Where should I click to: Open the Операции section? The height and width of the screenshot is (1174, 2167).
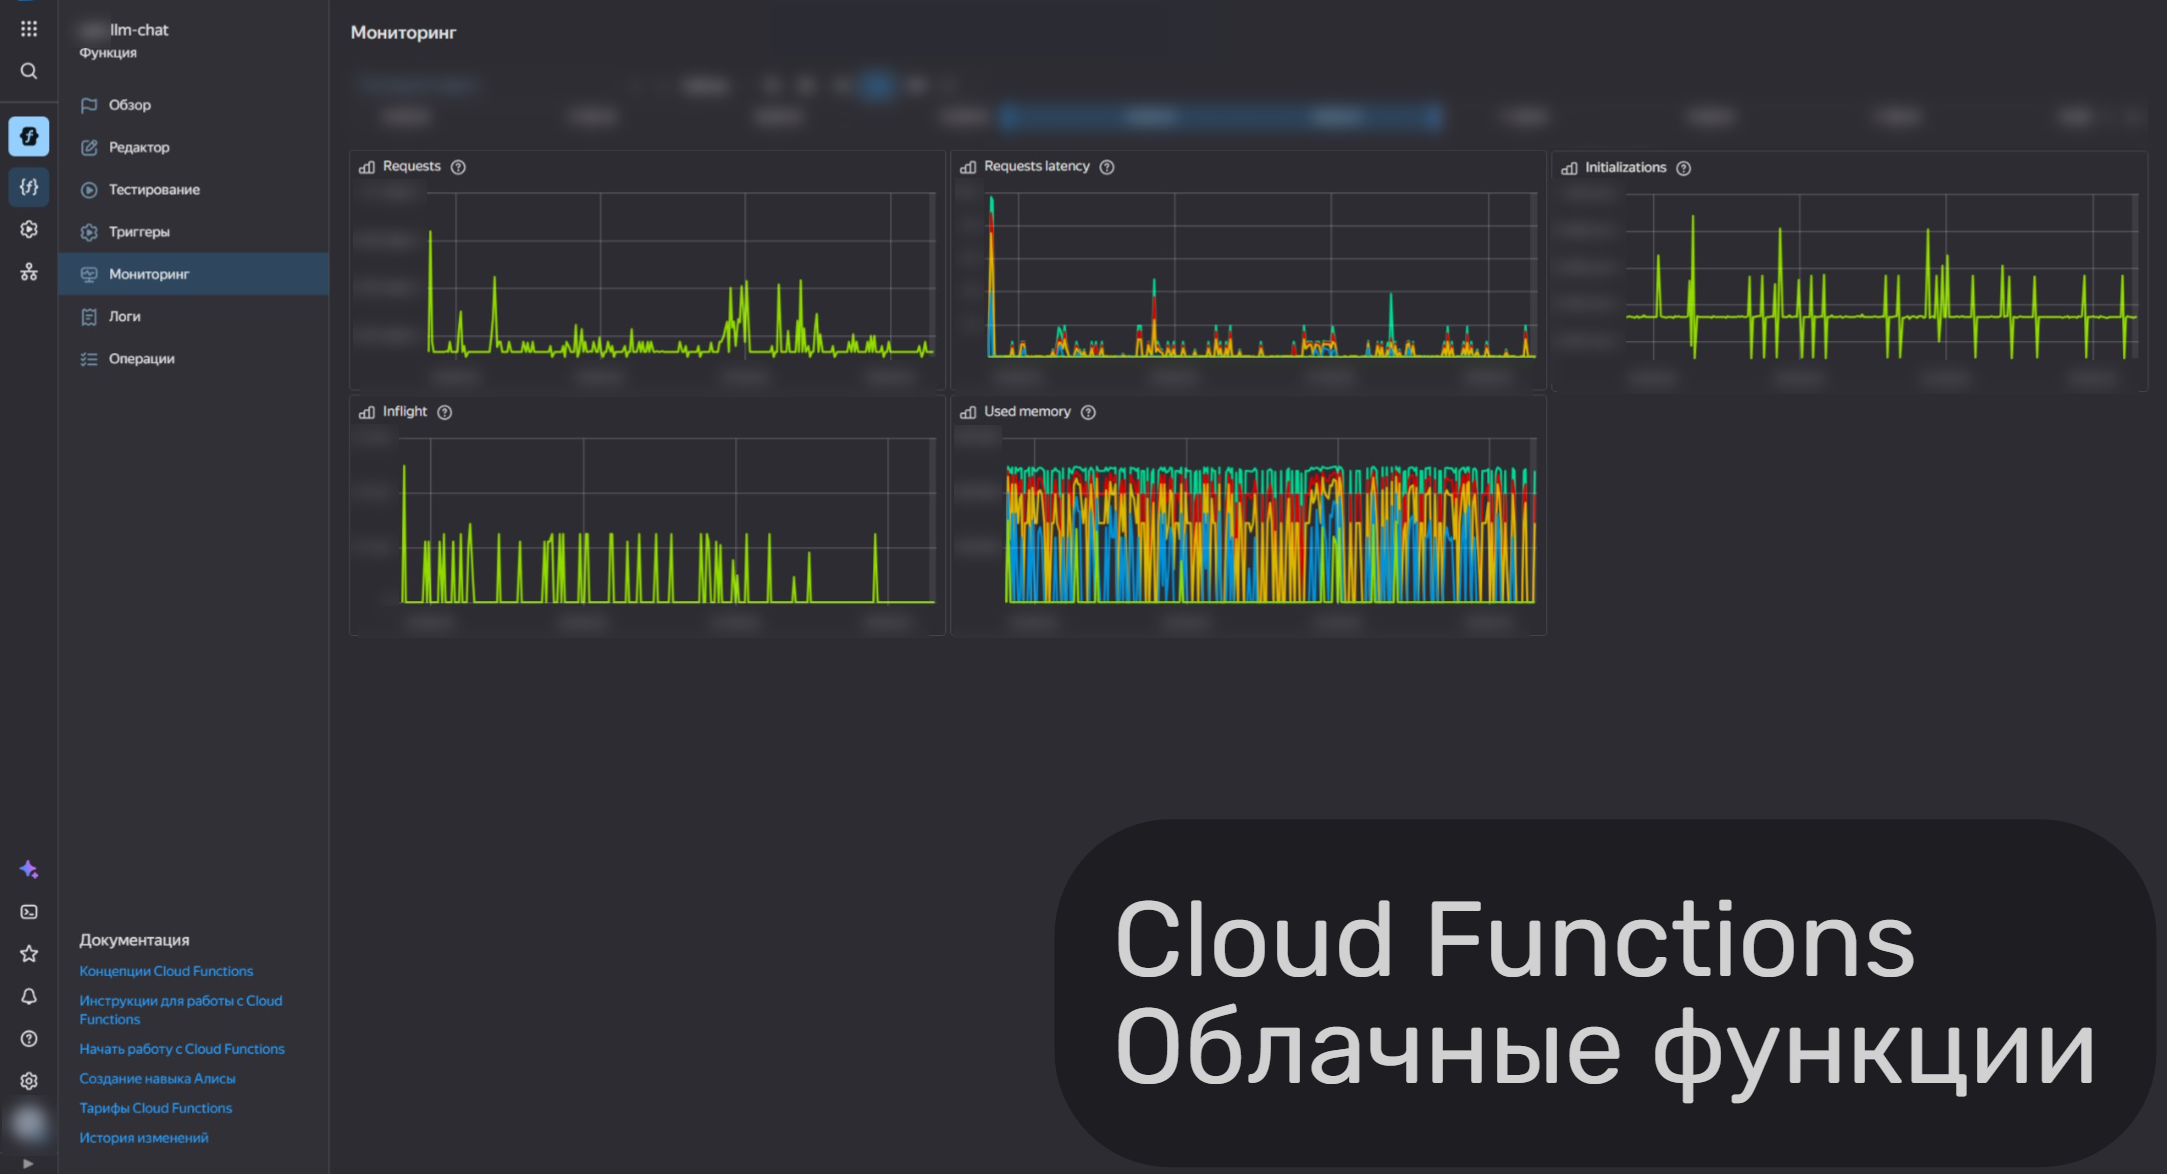(193, 359)
